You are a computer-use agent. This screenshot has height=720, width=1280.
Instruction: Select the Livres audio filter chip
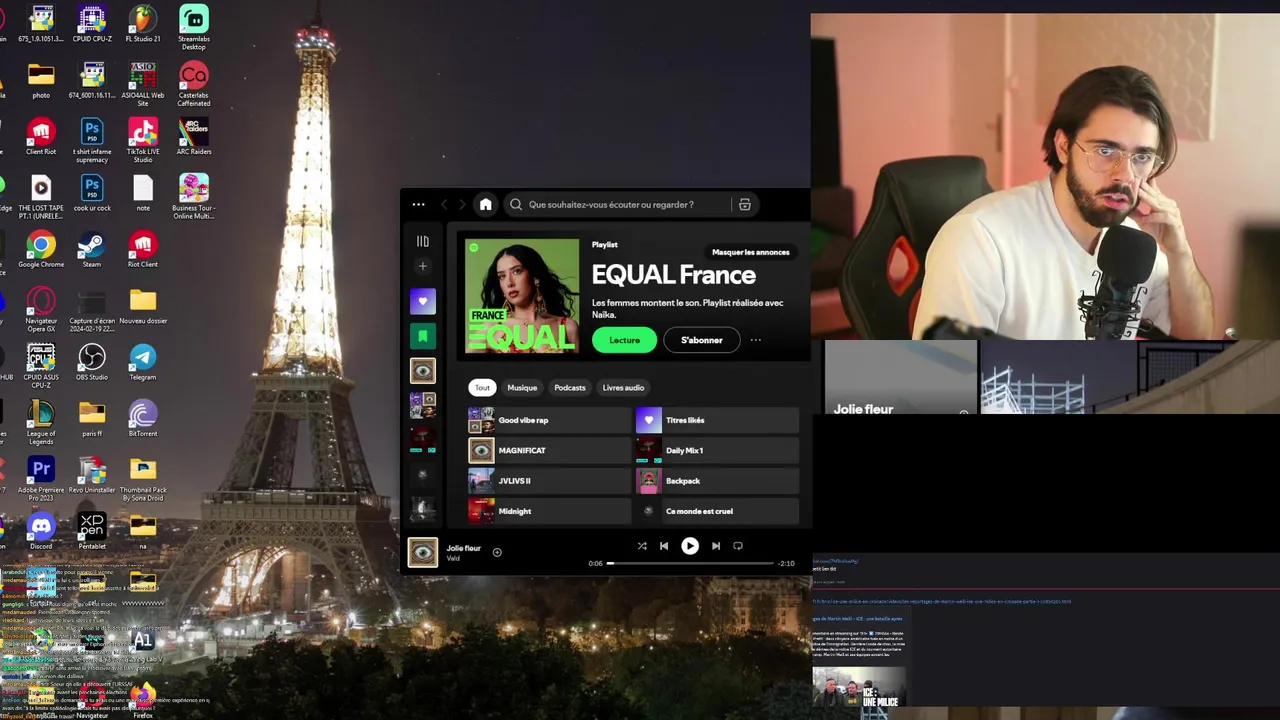pos(623,388)
